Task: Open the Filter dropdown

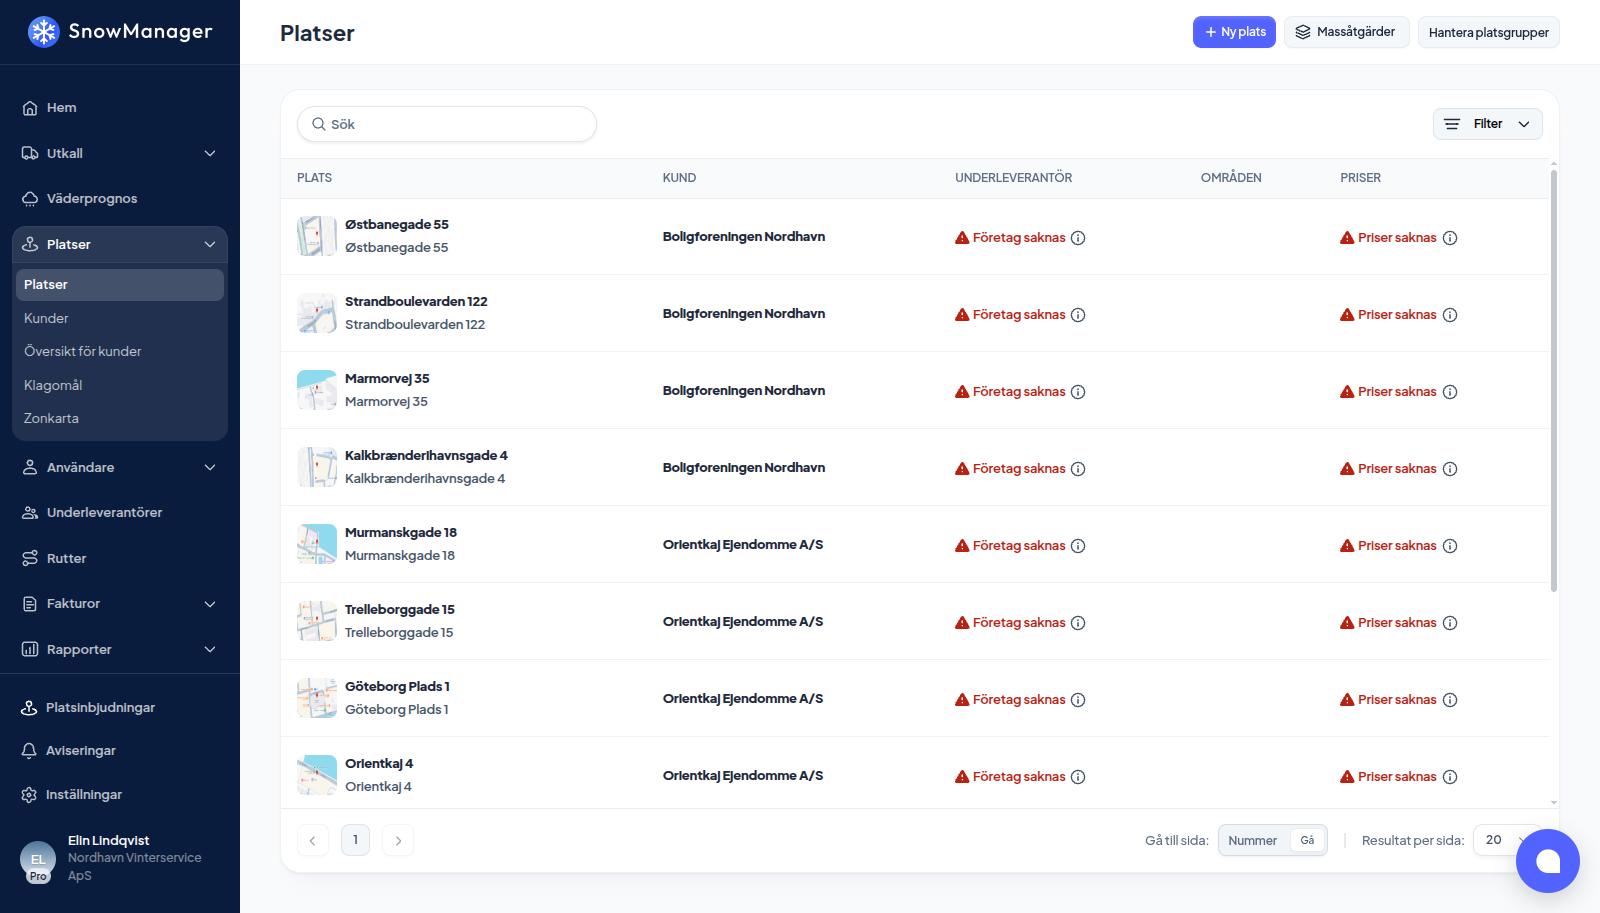Action: tap(1488, 124)
